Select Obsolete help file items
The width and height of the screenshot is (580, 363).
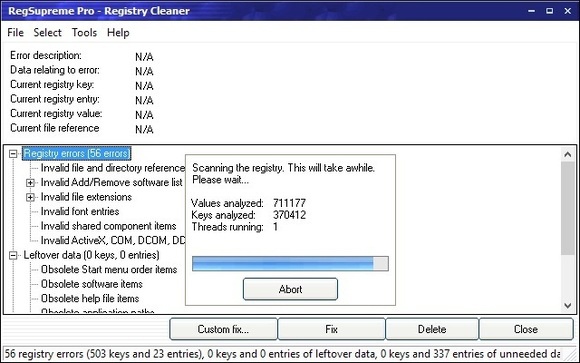[90, 298]
